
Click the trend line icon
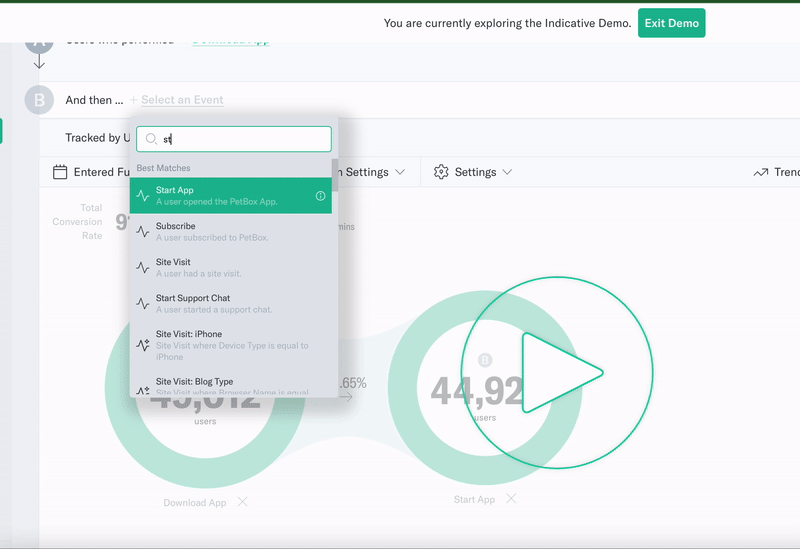pos(761,172)
